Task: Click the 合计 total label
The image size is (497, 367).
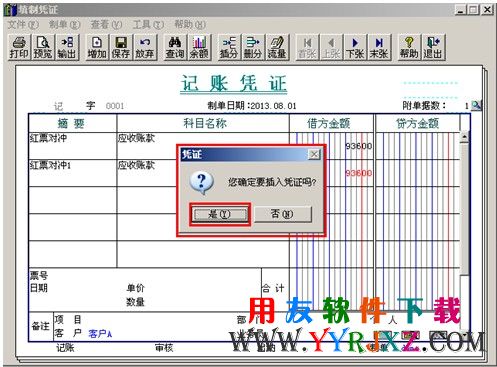Action: [x=273, y=288]
